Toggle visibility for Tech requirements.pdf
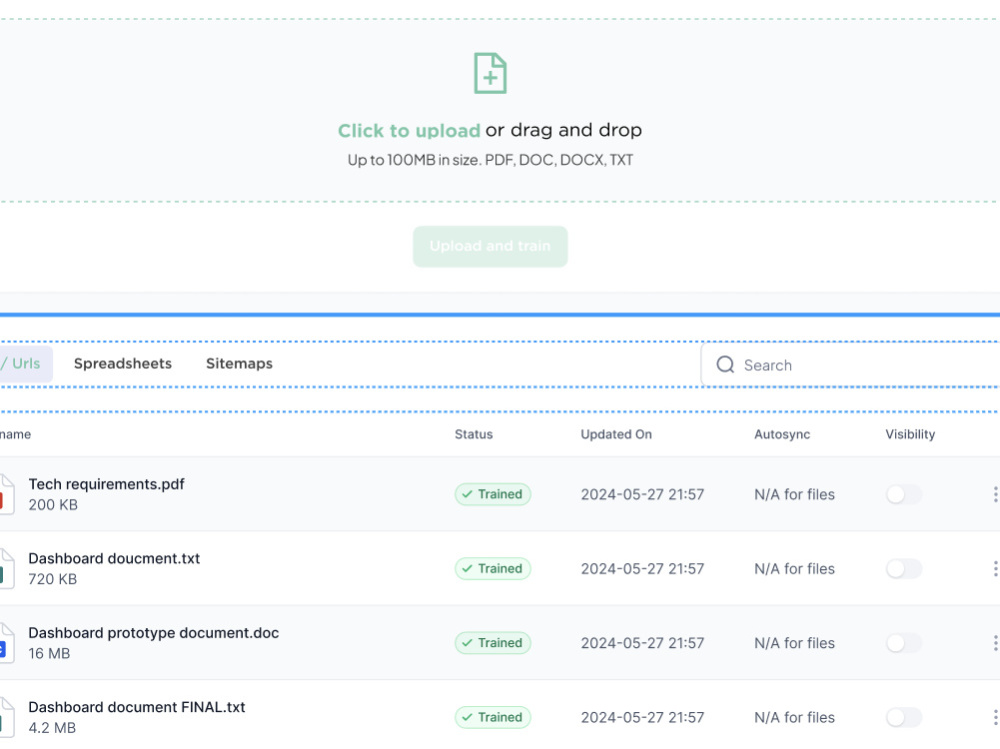This screenshot has width=1000, height=749. tap(903, 494)
